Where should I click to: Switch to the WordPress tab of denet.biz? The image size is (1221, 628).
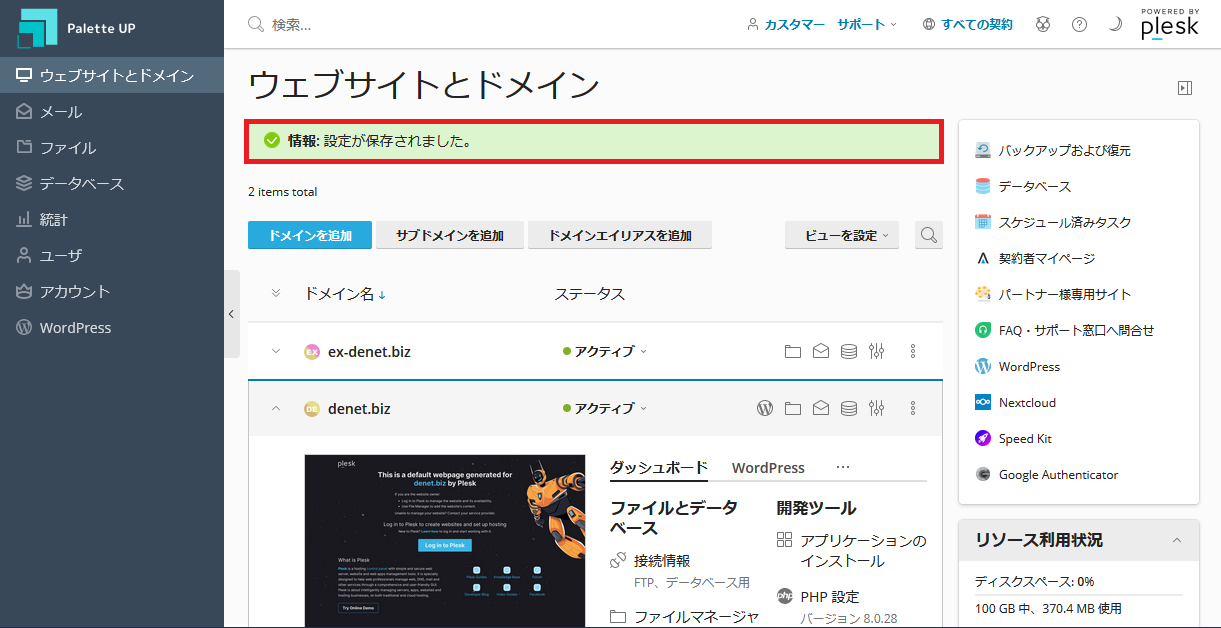coord(768,467)
